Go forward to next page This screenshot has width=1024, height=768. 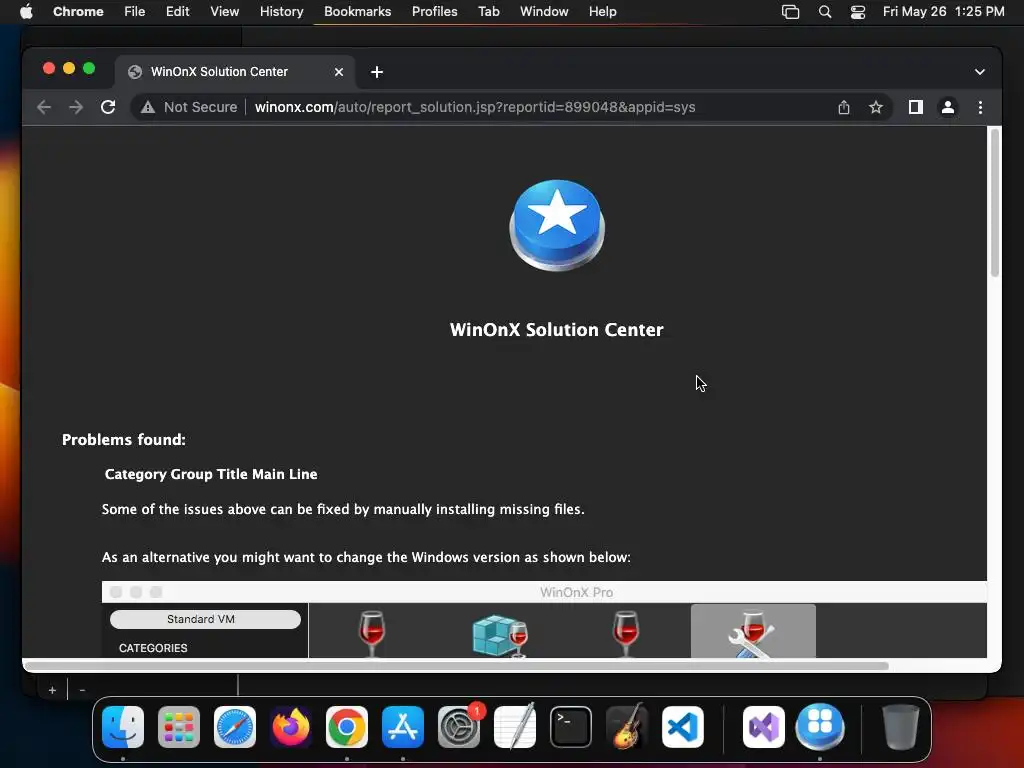(76, 107)
